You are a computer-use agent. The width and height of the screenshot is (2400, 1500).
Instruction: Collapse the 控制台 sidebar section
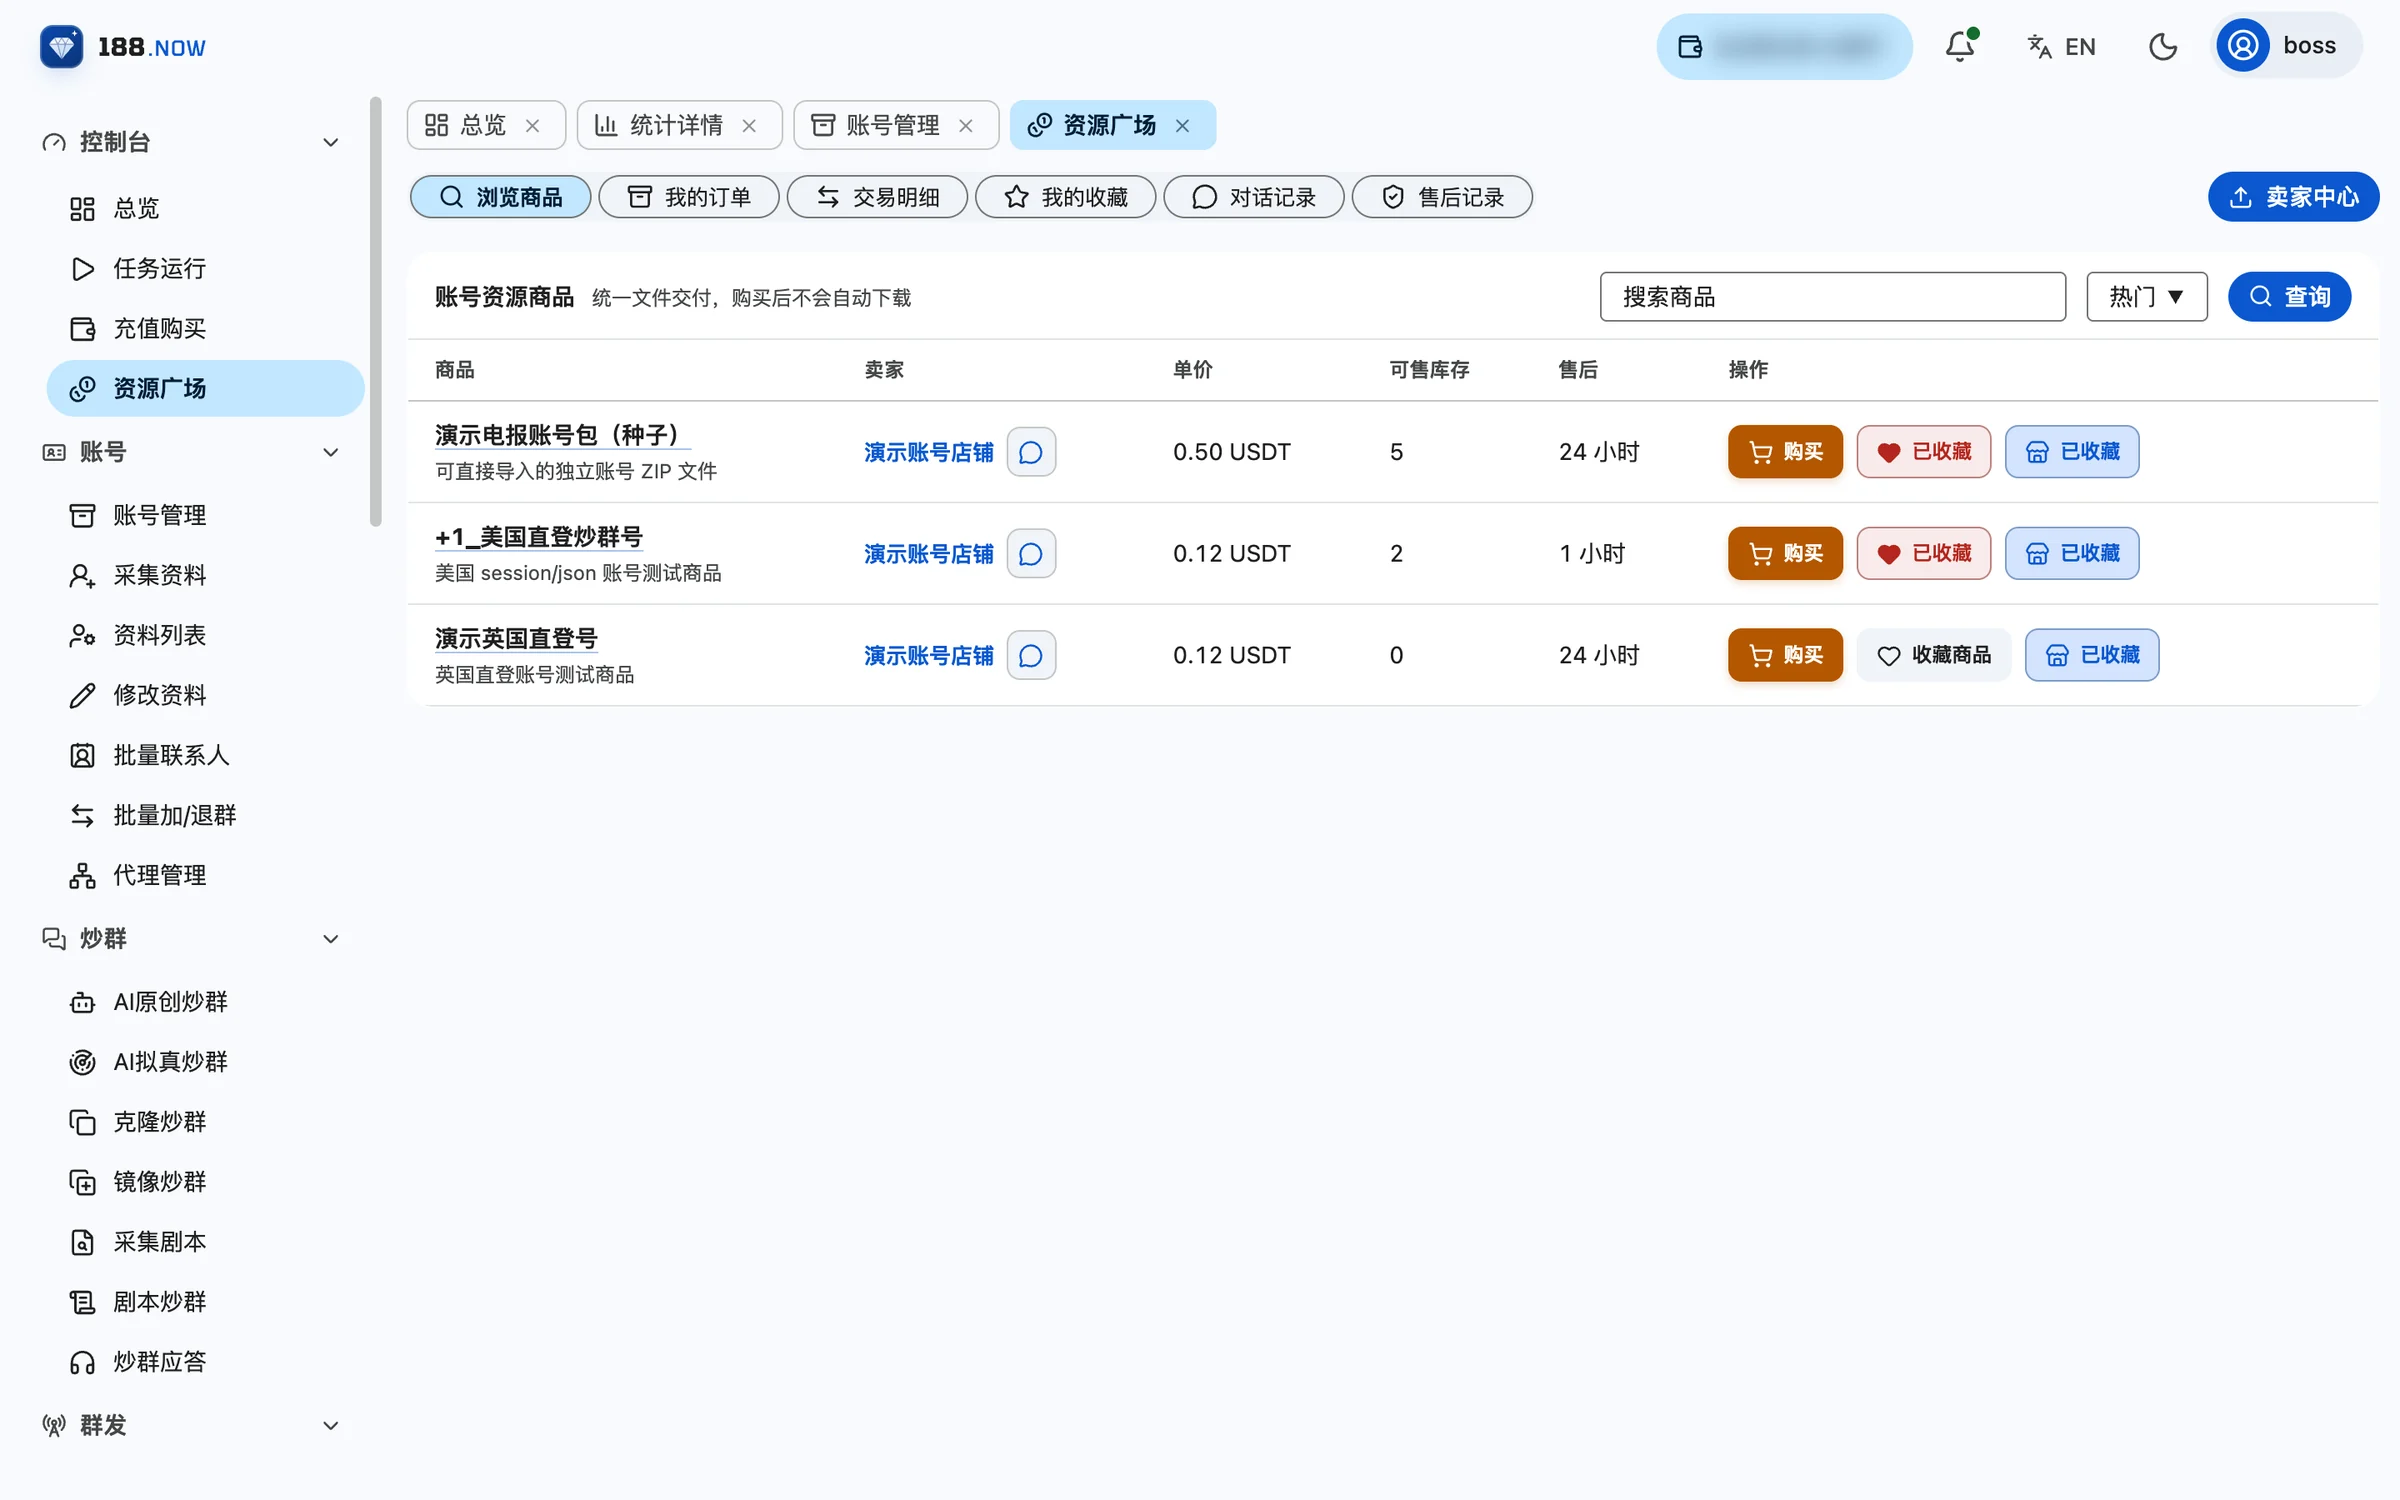coord(192,142)
